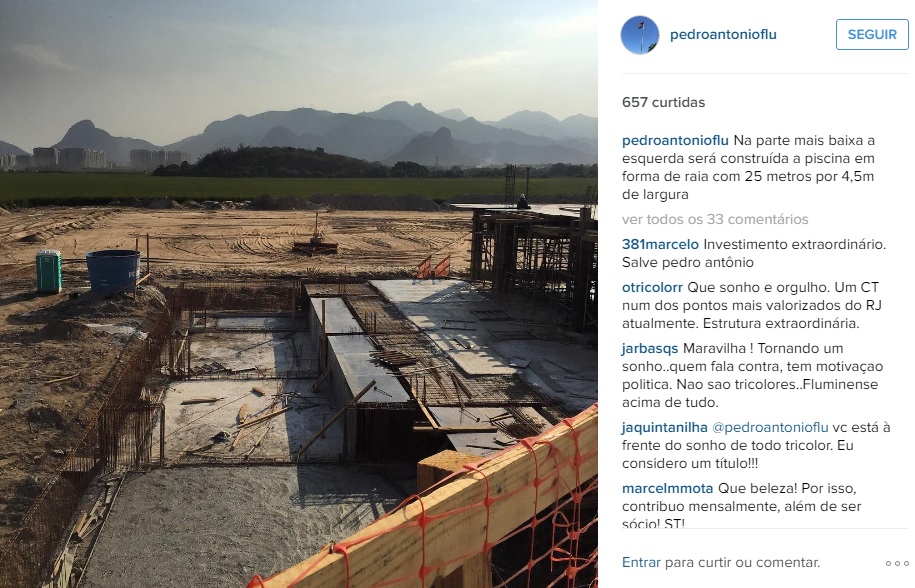Viewport: 915px width, 588px height.
Task: Click the blue water tank in photo
Action: pyautogui.click(x=113, y=272)
